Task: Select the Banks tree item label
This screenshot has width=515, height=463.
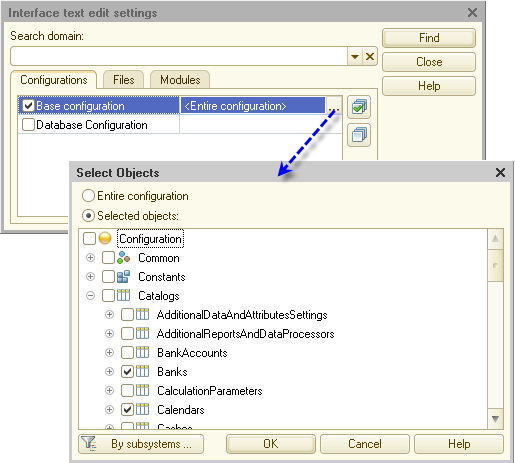Action: tap(172, 372)
